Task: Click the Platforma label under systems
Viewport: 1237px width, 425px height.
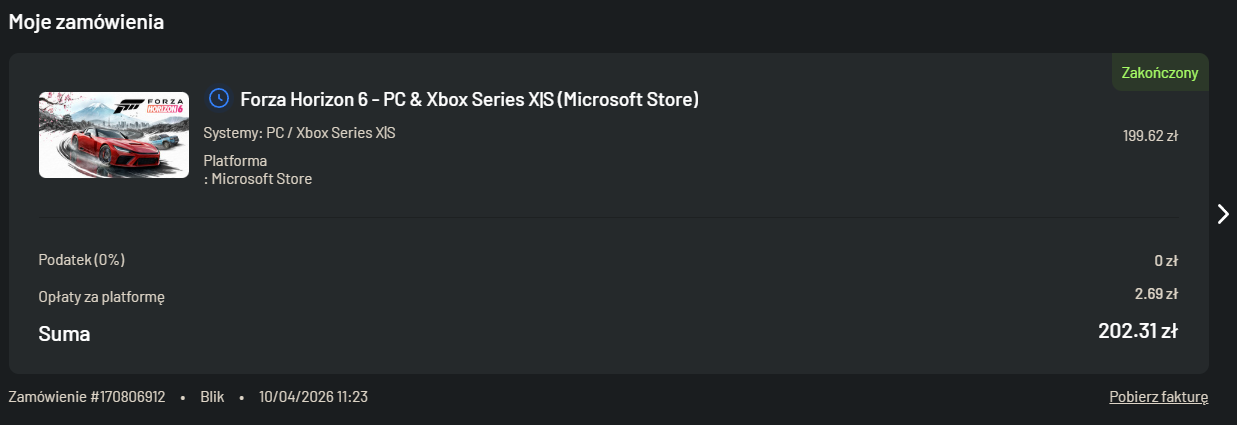Action: (x=235, y=161)
